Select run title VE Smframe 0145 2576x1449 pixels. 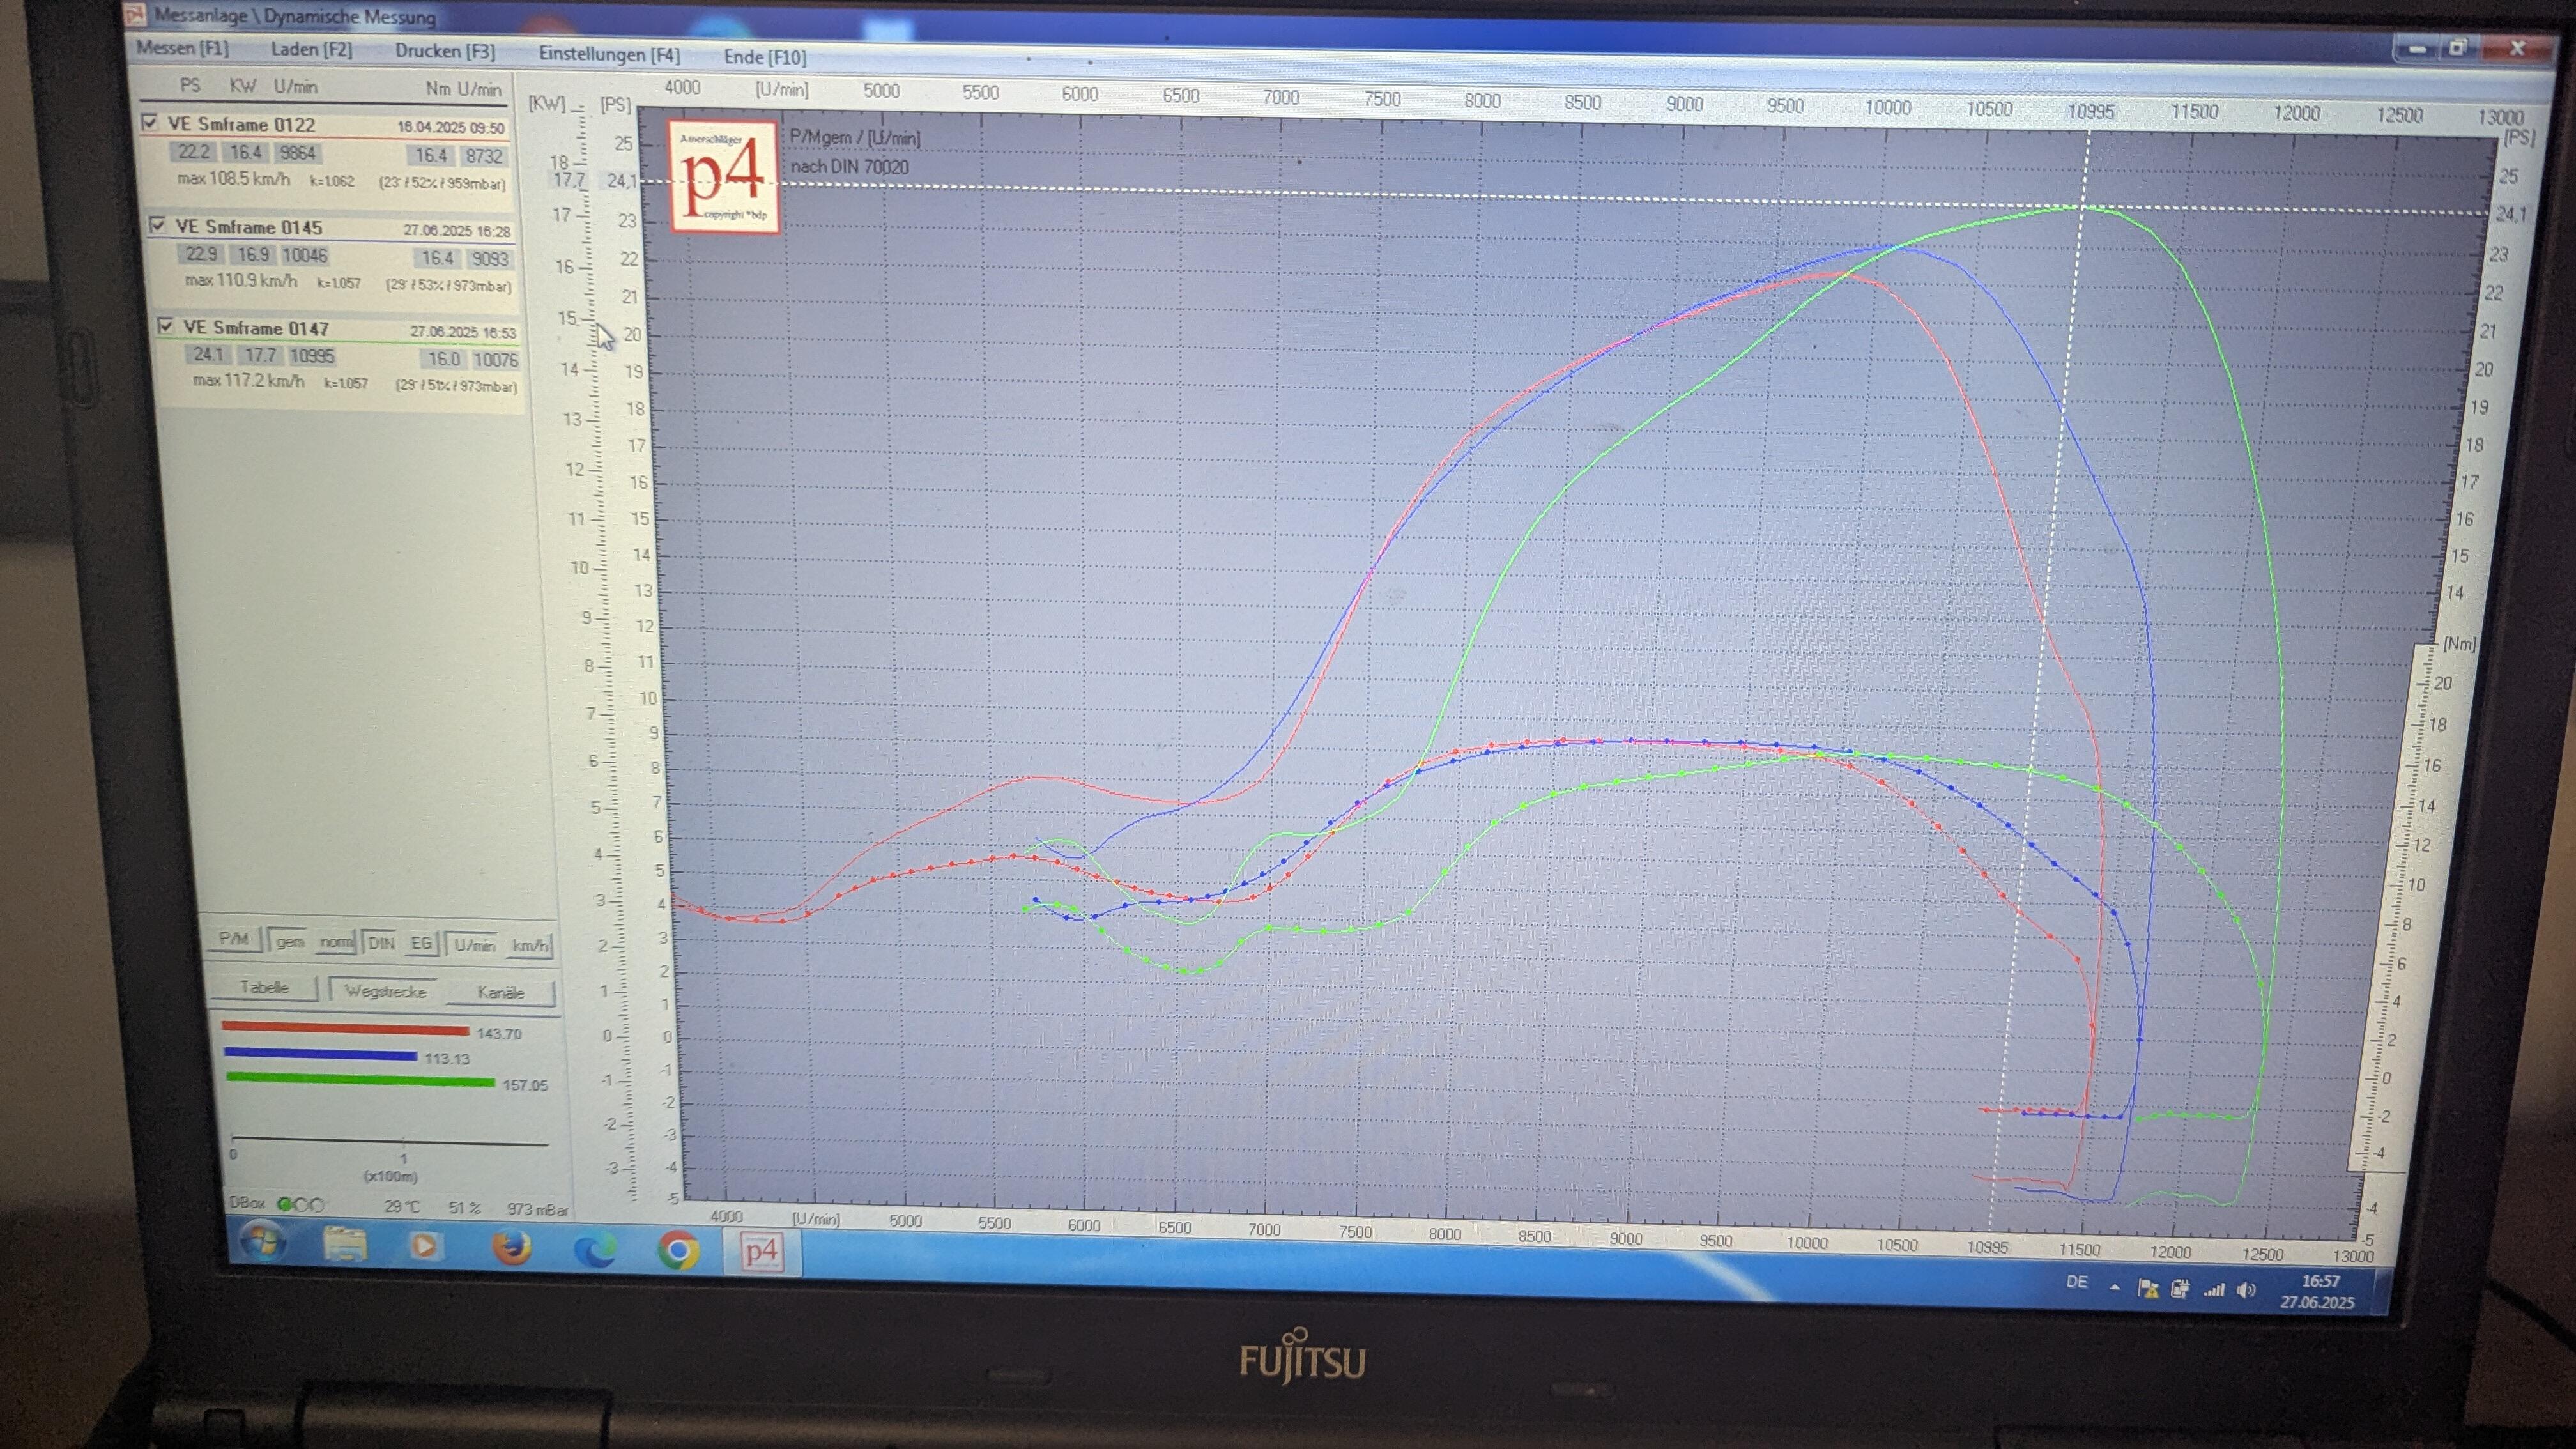(x=248, y=227)
